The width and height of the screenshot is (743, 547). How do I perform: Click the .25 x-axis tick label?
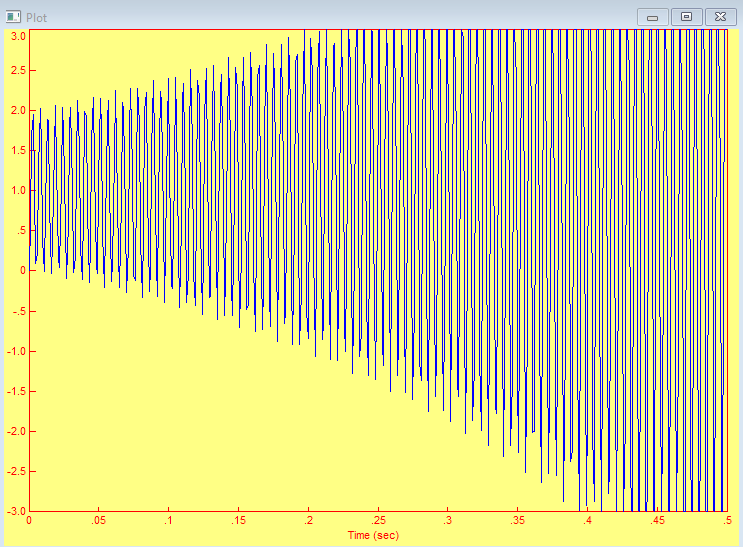pyautogui.click(x=378, y=521)
